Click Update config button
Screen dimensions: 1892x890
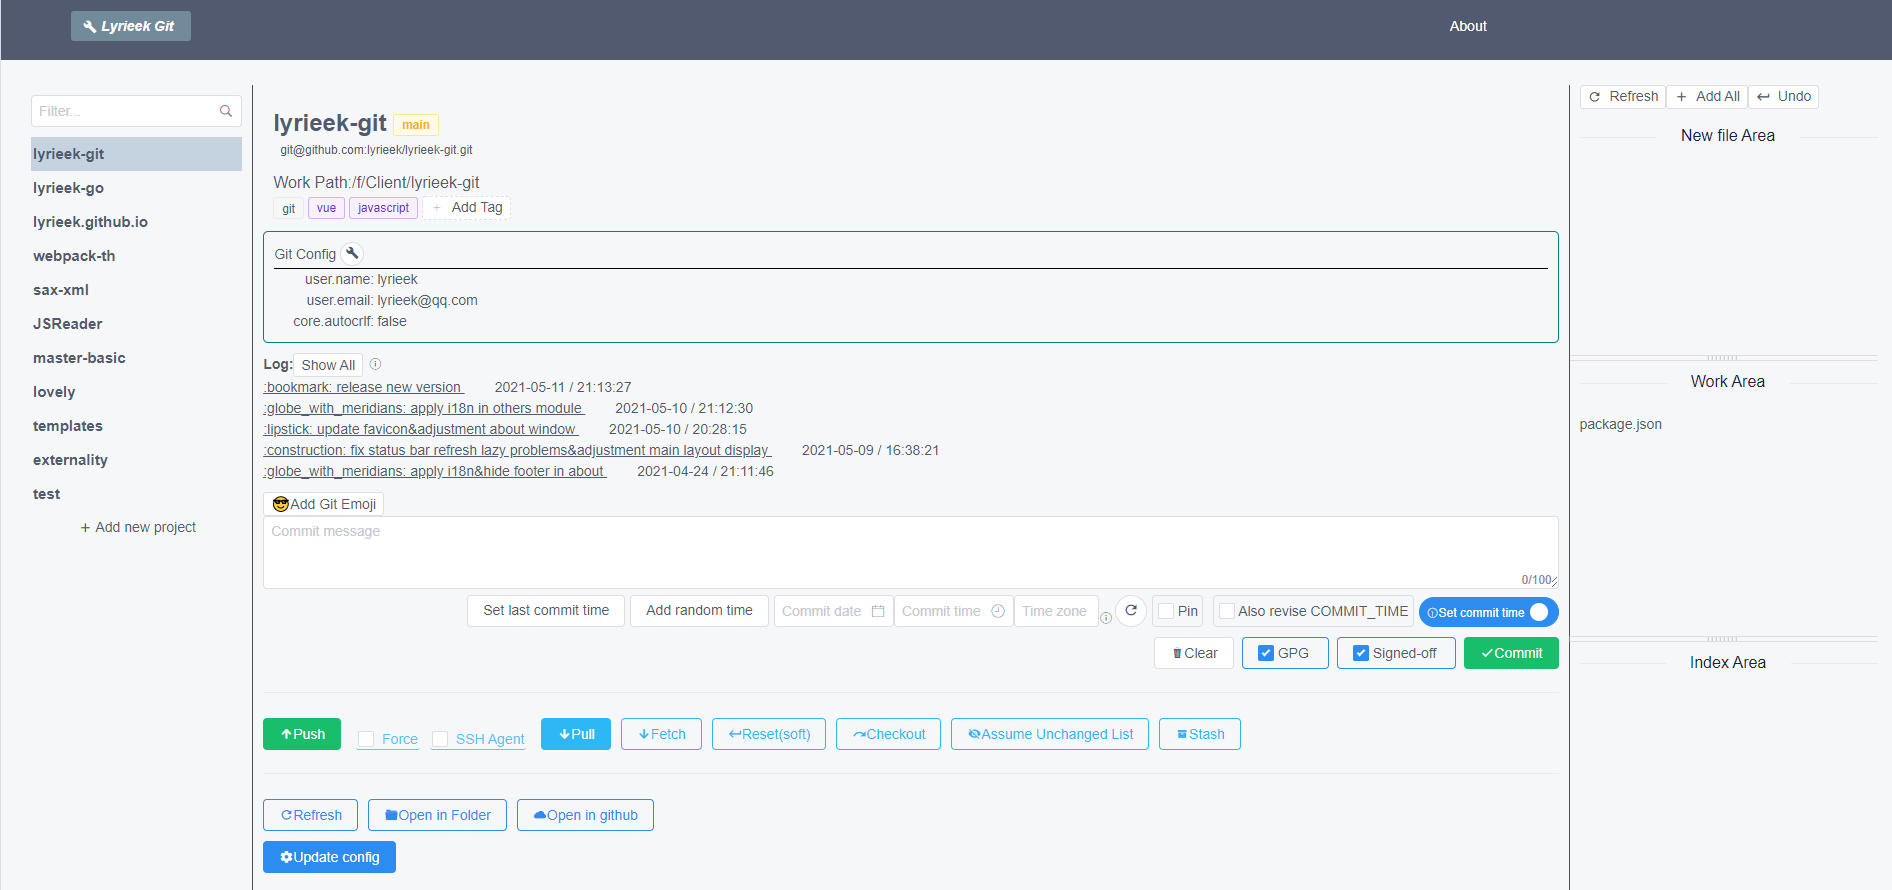click(x=329, y=857)
